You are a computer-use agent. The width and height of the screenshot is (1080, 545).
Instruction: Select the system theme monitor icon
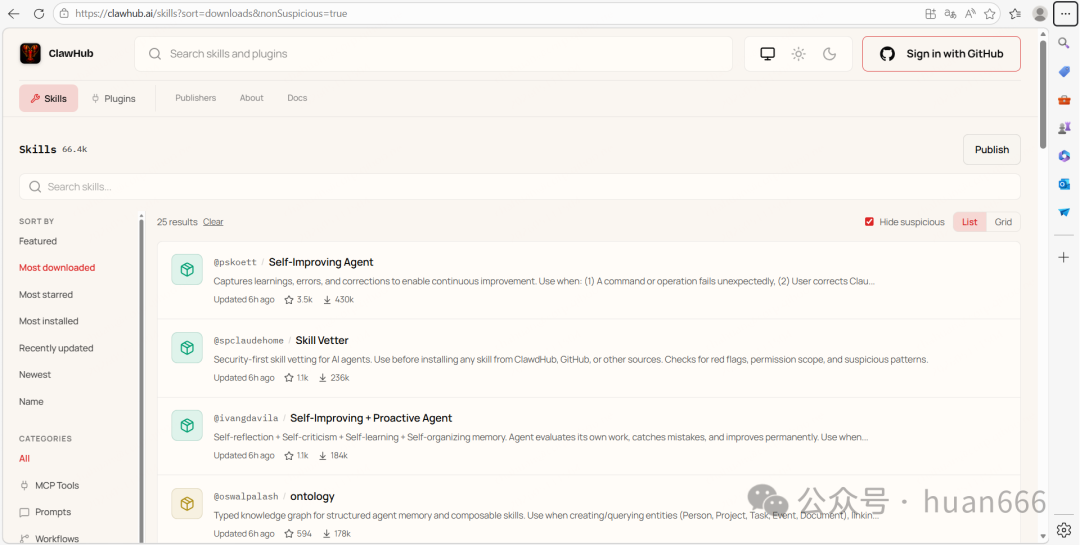click(x=767, y=54)
